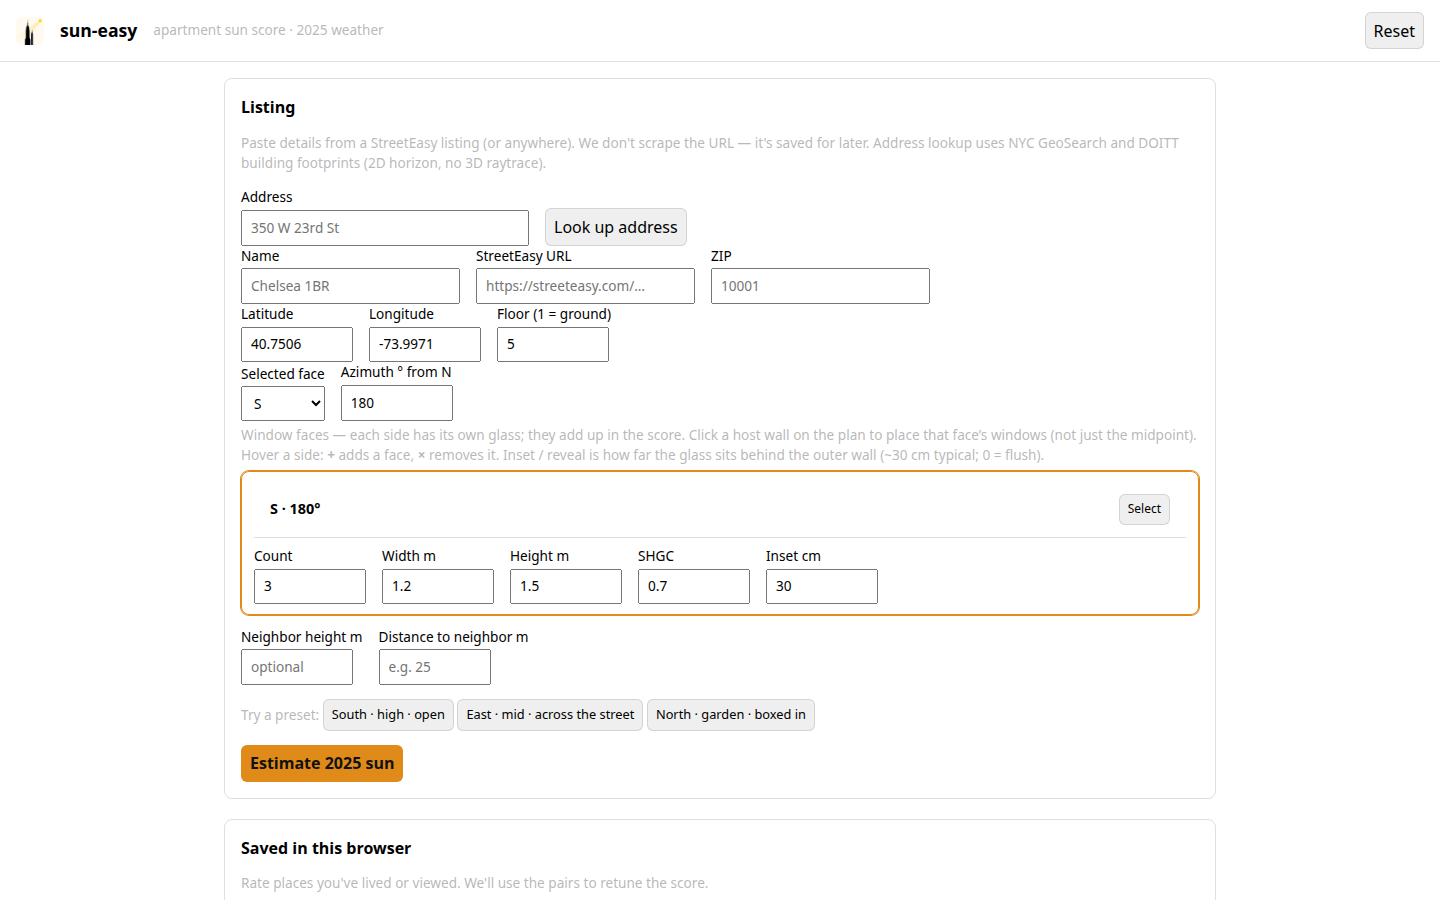Click the apartment sun score tagline
This screenshot has width=1440, height=900.
pos(268,30)
